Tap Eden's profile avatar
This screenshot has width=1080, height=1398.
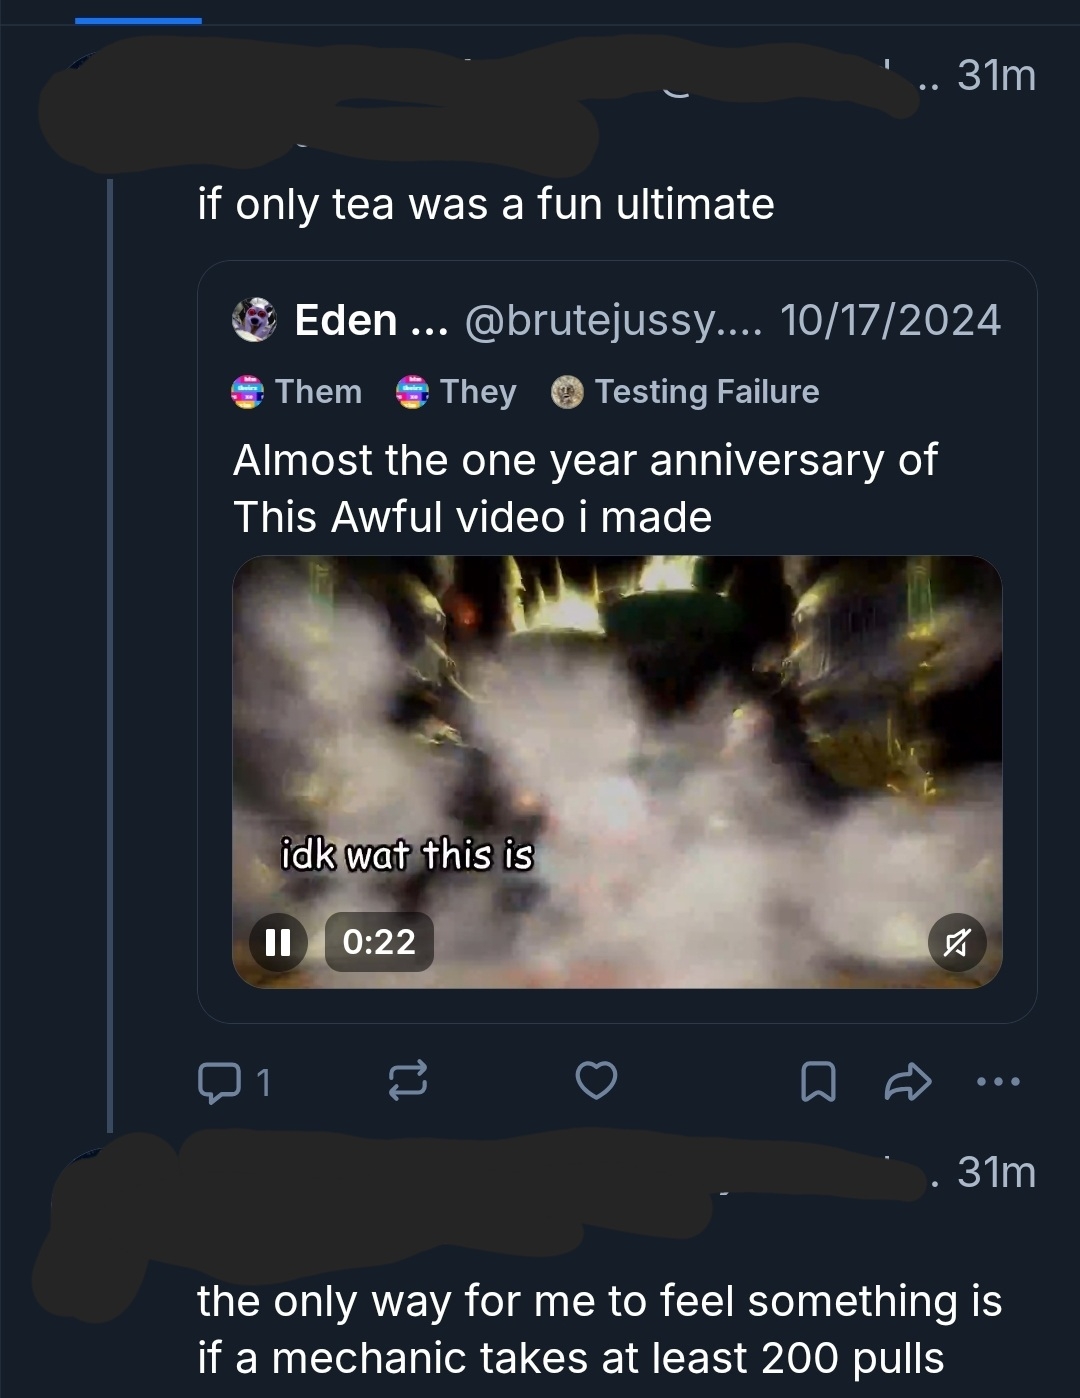254,320
